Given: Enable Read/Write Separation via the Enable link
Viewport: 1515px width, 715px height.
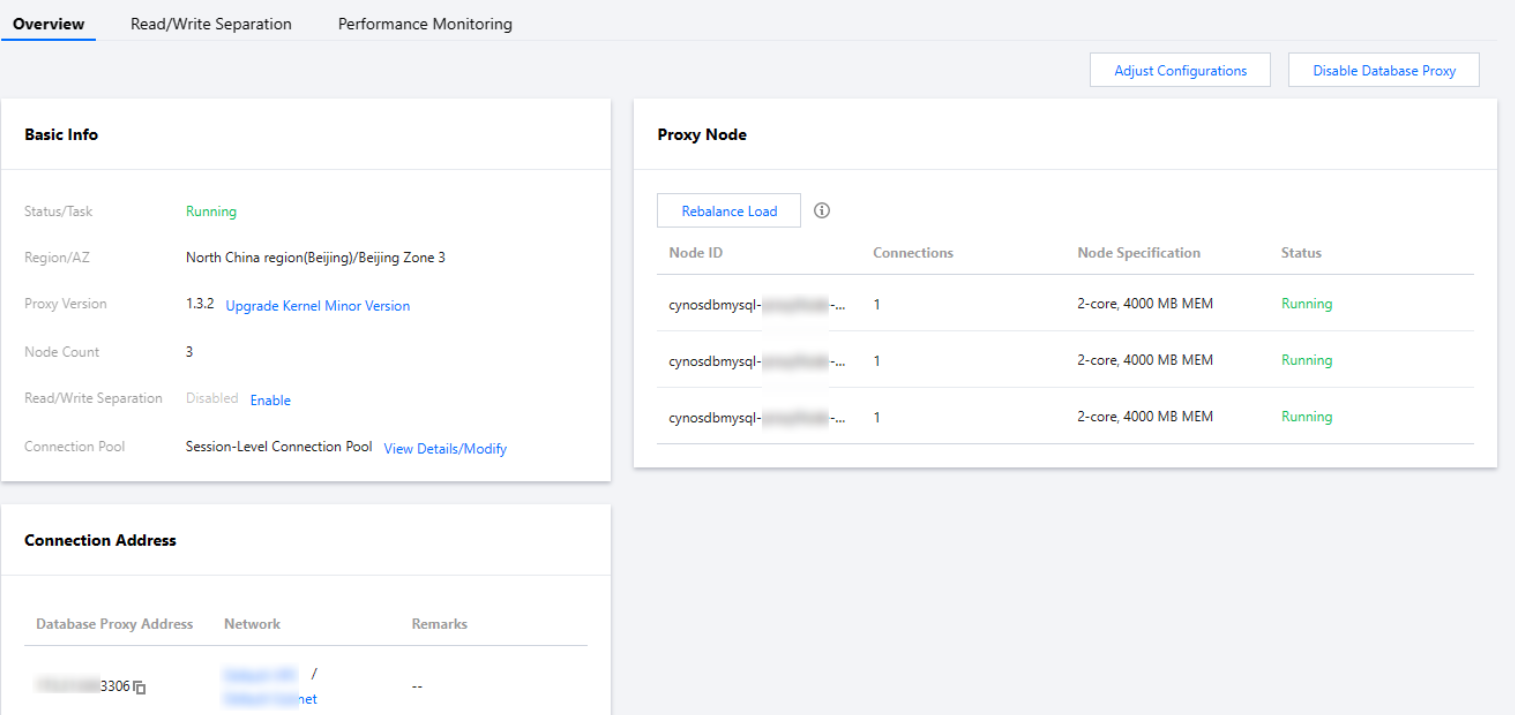Looking at the screenshot, I should (270, 400).
